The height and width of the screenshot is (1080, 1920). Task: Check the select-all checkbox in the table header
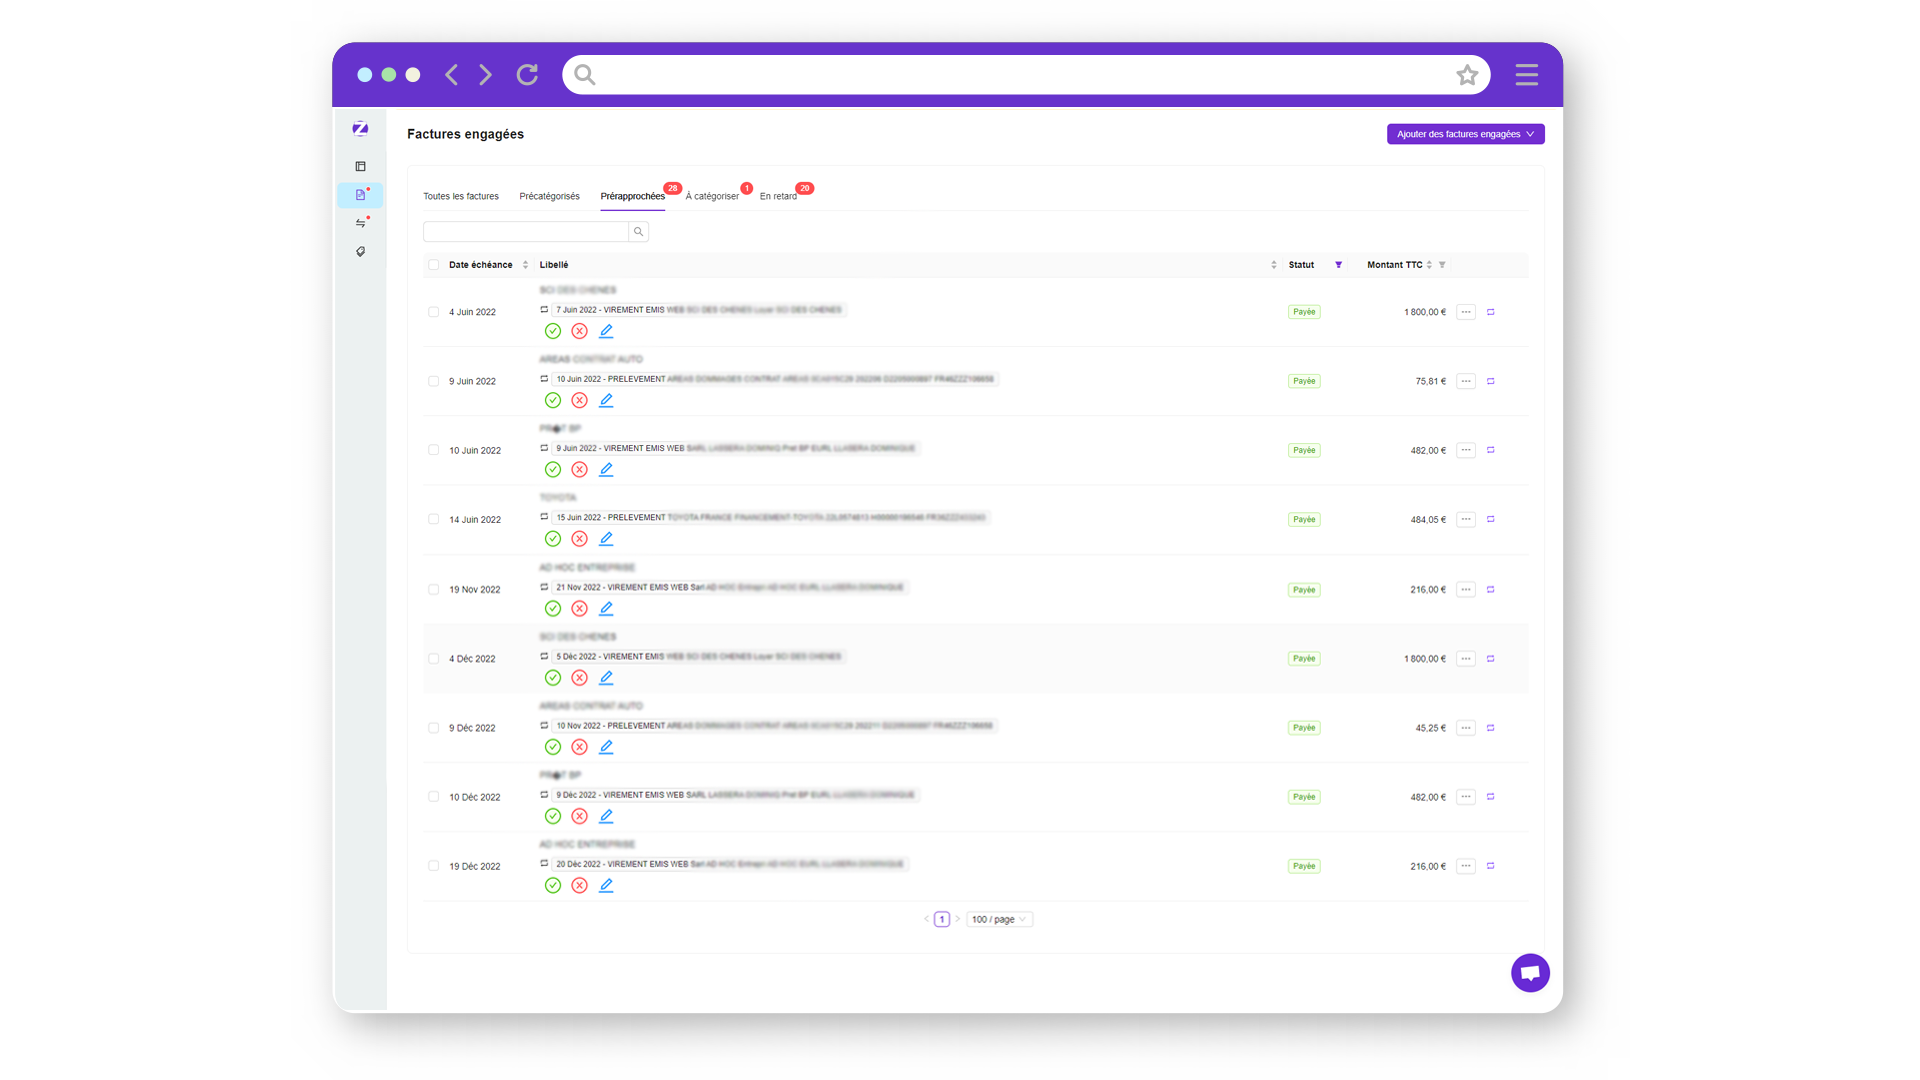coord(433,264)
